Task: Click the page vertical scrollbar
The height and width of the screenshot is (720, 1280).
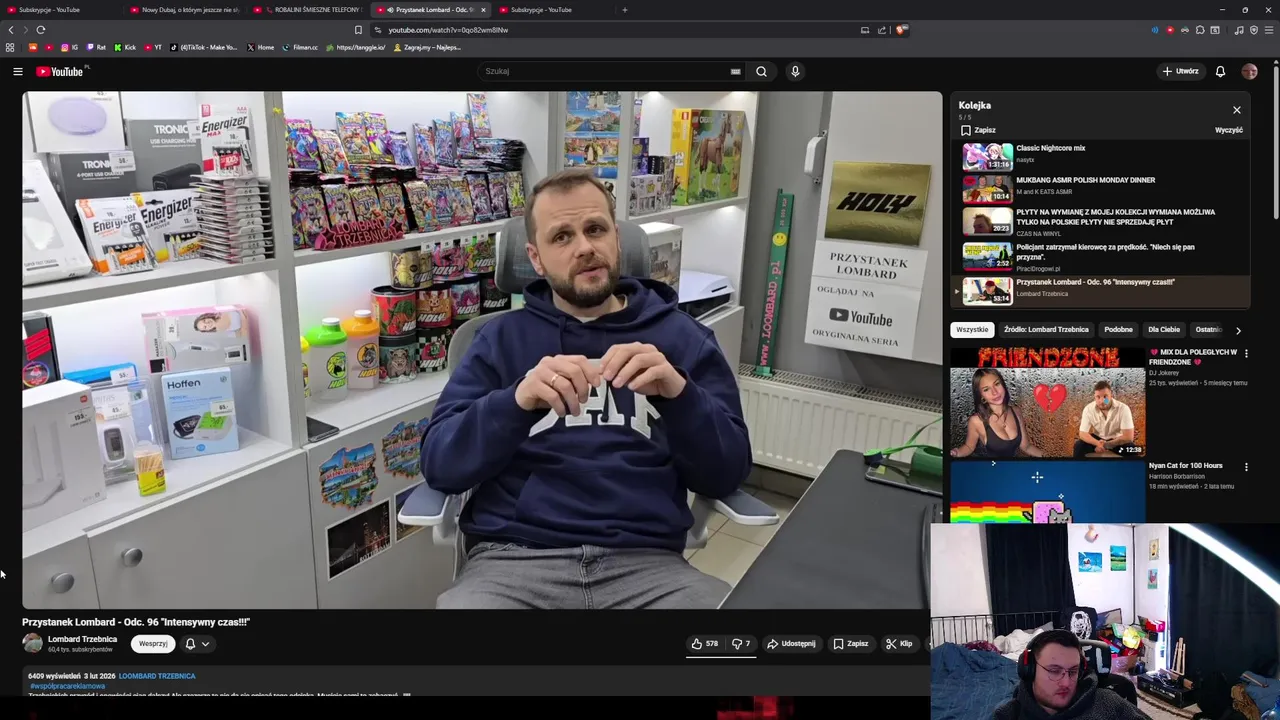Action: click(x=1276, y=140)
